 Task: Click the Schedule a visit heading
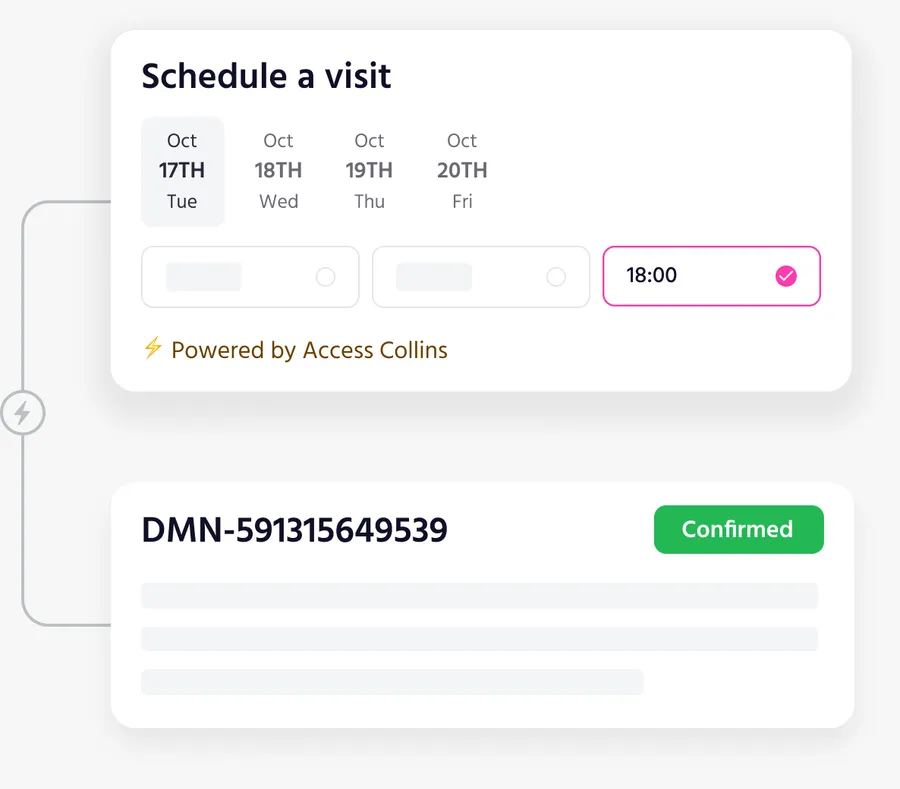point(265,75)
